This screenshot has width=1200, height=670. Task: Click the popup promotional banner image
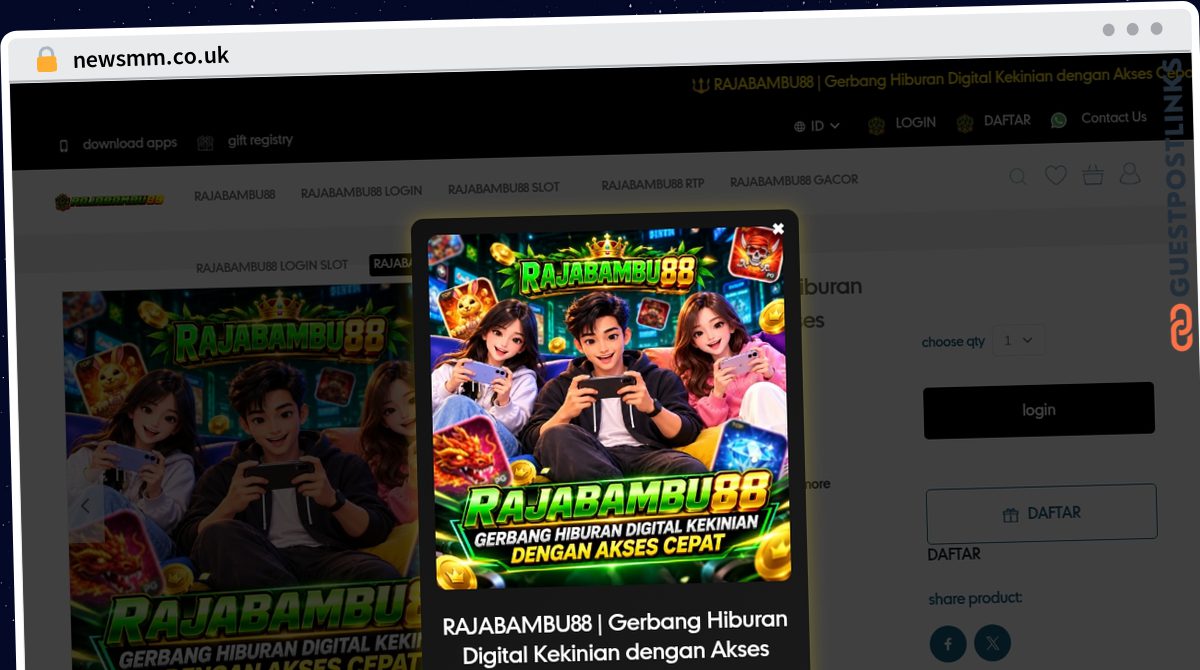(609, 408)
